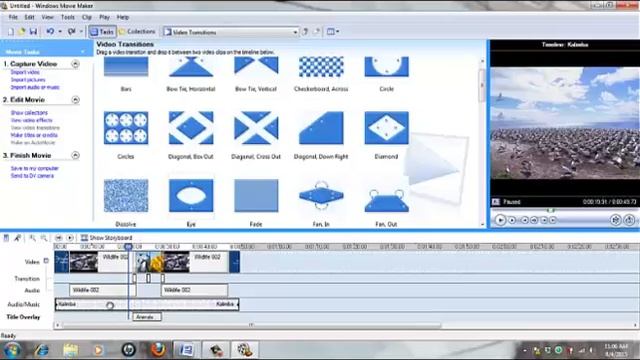This screenshot has width=640, height=360.
Task: Open the Views toolbar dropdown
Action: point(333,31)
